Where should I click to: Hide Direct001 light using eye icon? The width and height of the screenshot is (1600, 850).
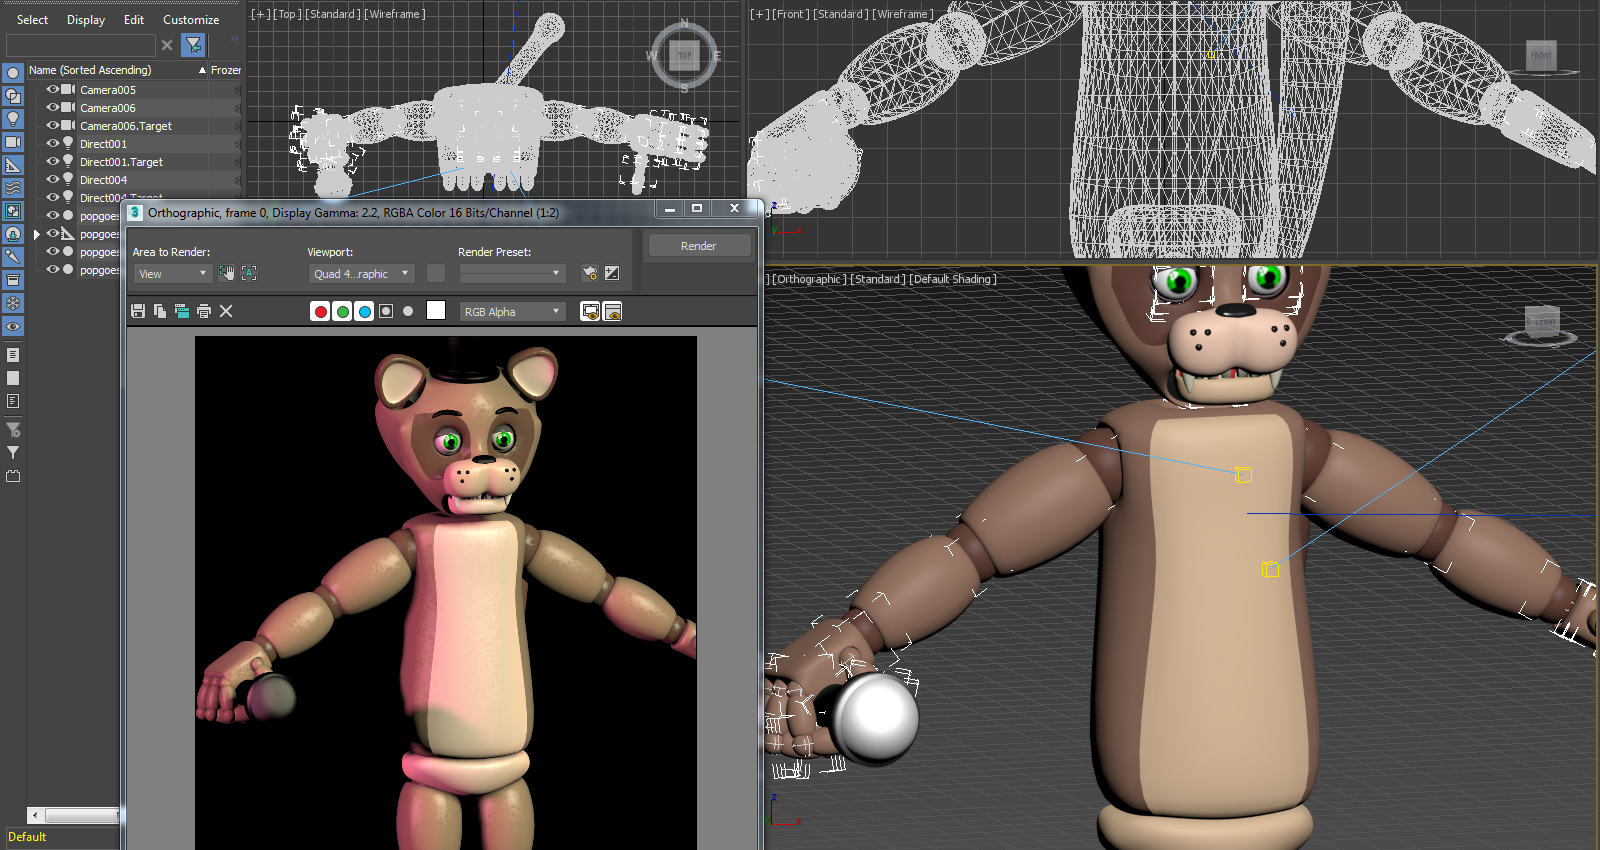[53, 143]
